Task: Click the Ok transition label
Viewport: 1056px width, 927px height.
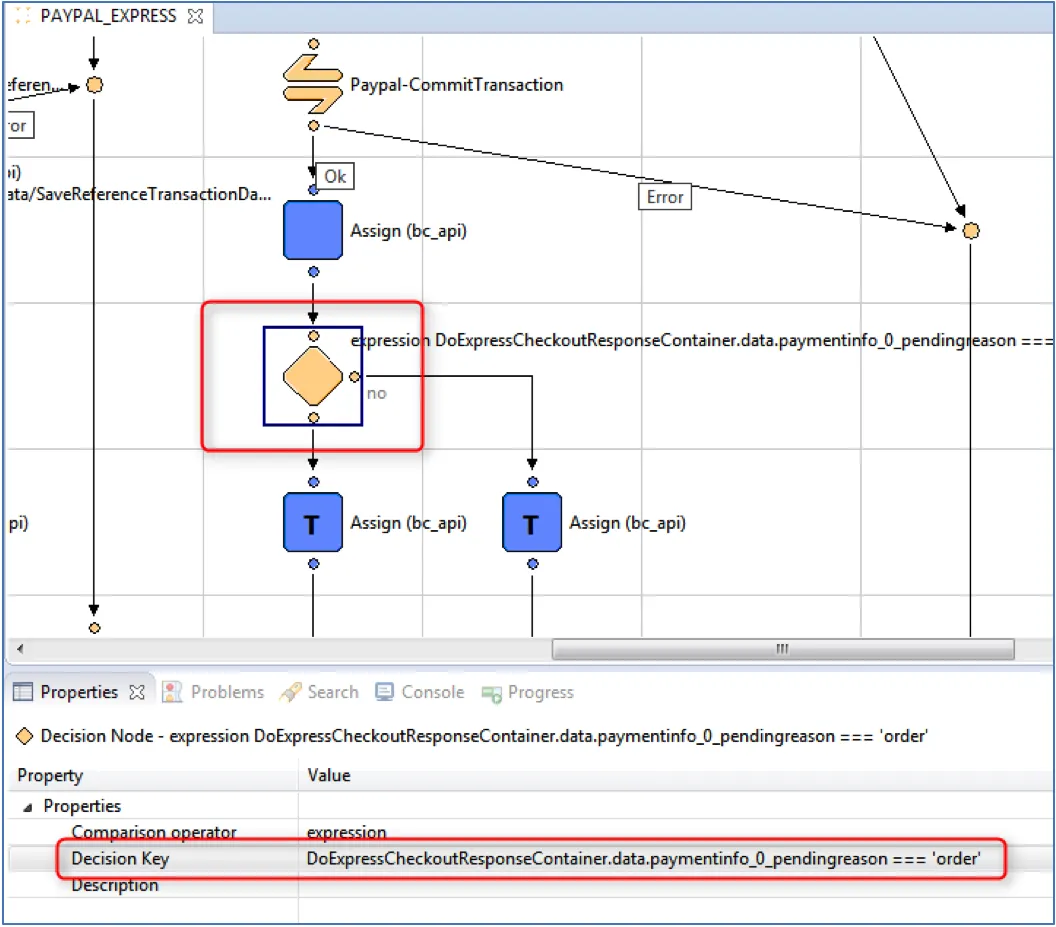Action: [335, 177]
